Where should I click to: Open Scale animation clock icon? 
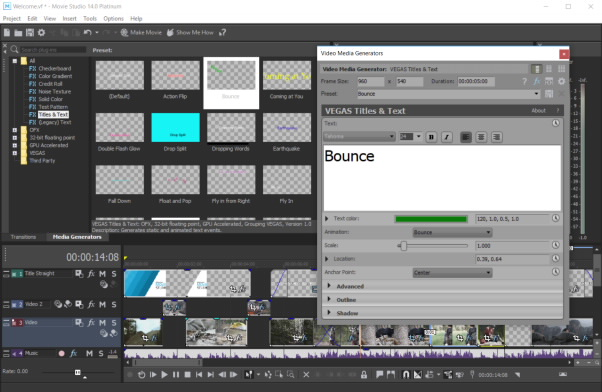[x=556, y=245]
